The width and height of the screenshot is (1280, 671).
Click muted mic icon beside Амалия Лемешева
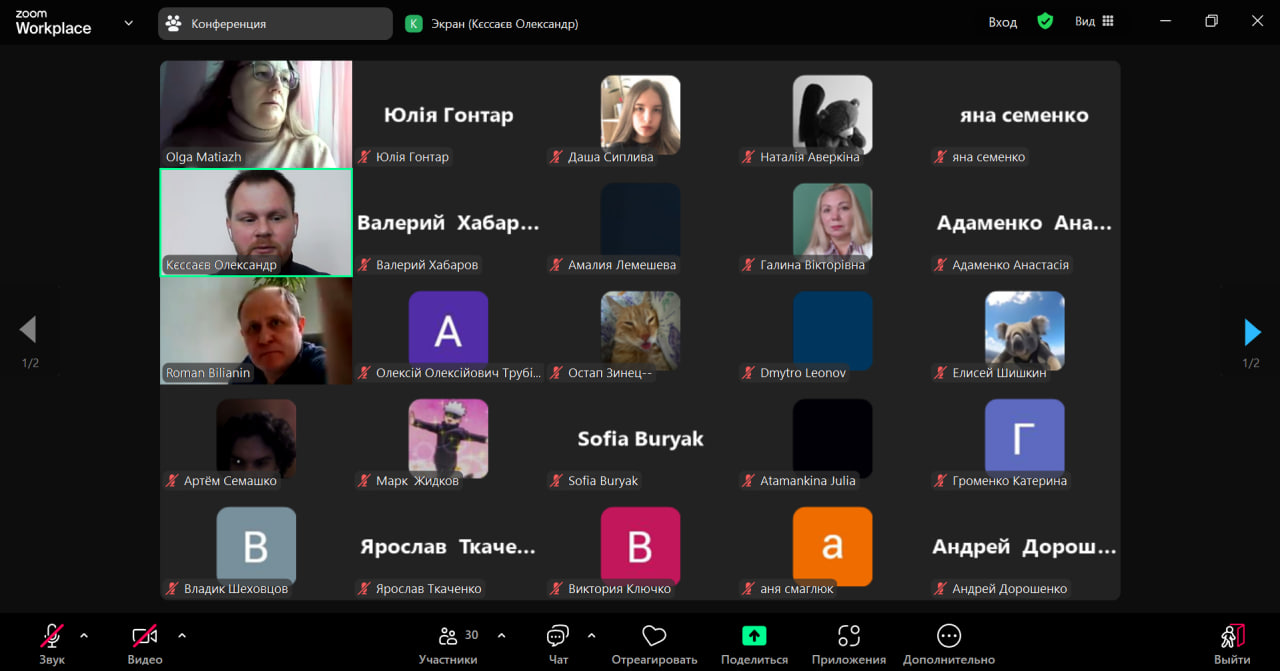tap(556, 265)
